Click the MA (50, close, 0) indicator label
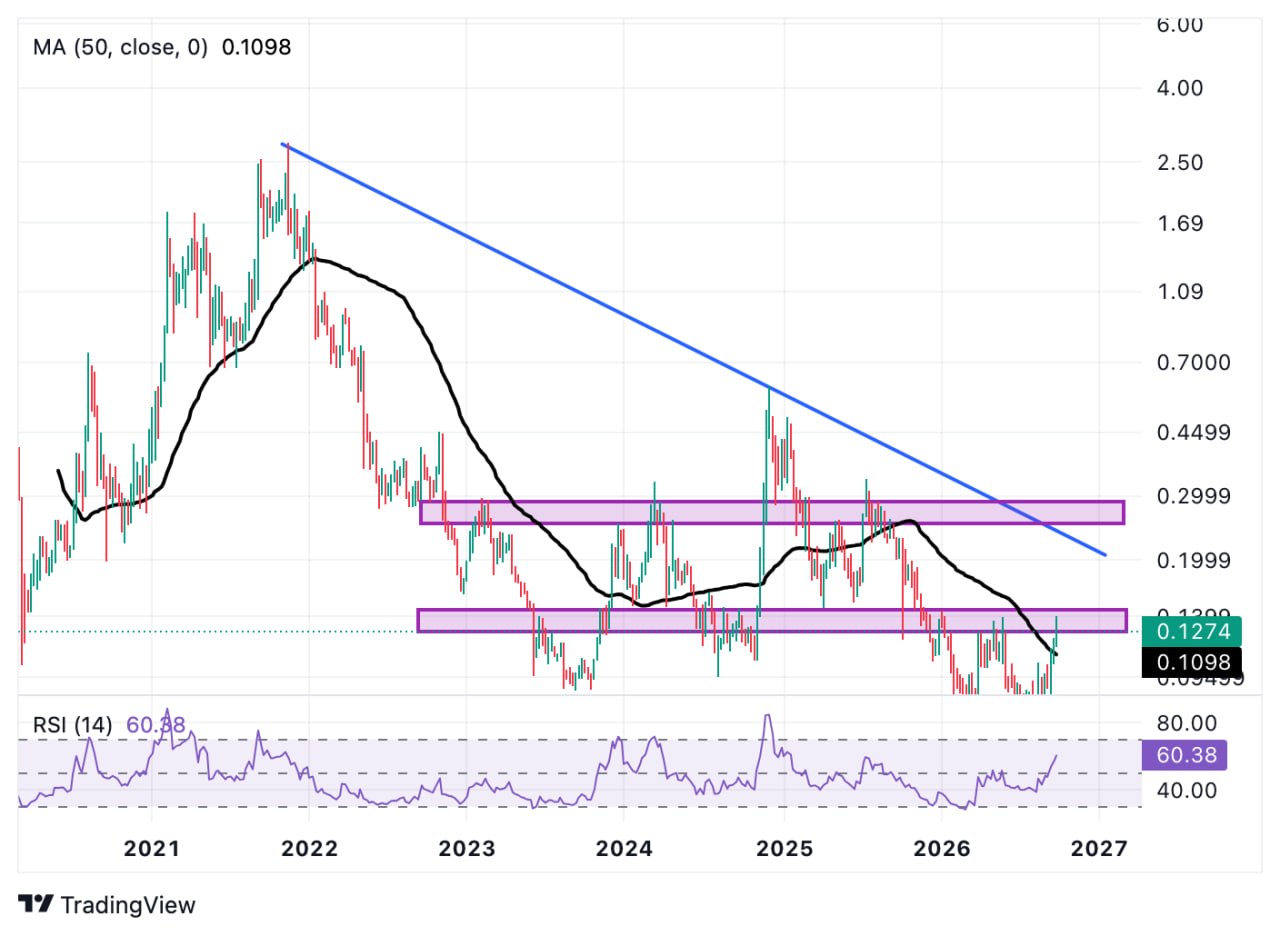The width and height of the screenshot is (1280, 936). coord(121,47)
